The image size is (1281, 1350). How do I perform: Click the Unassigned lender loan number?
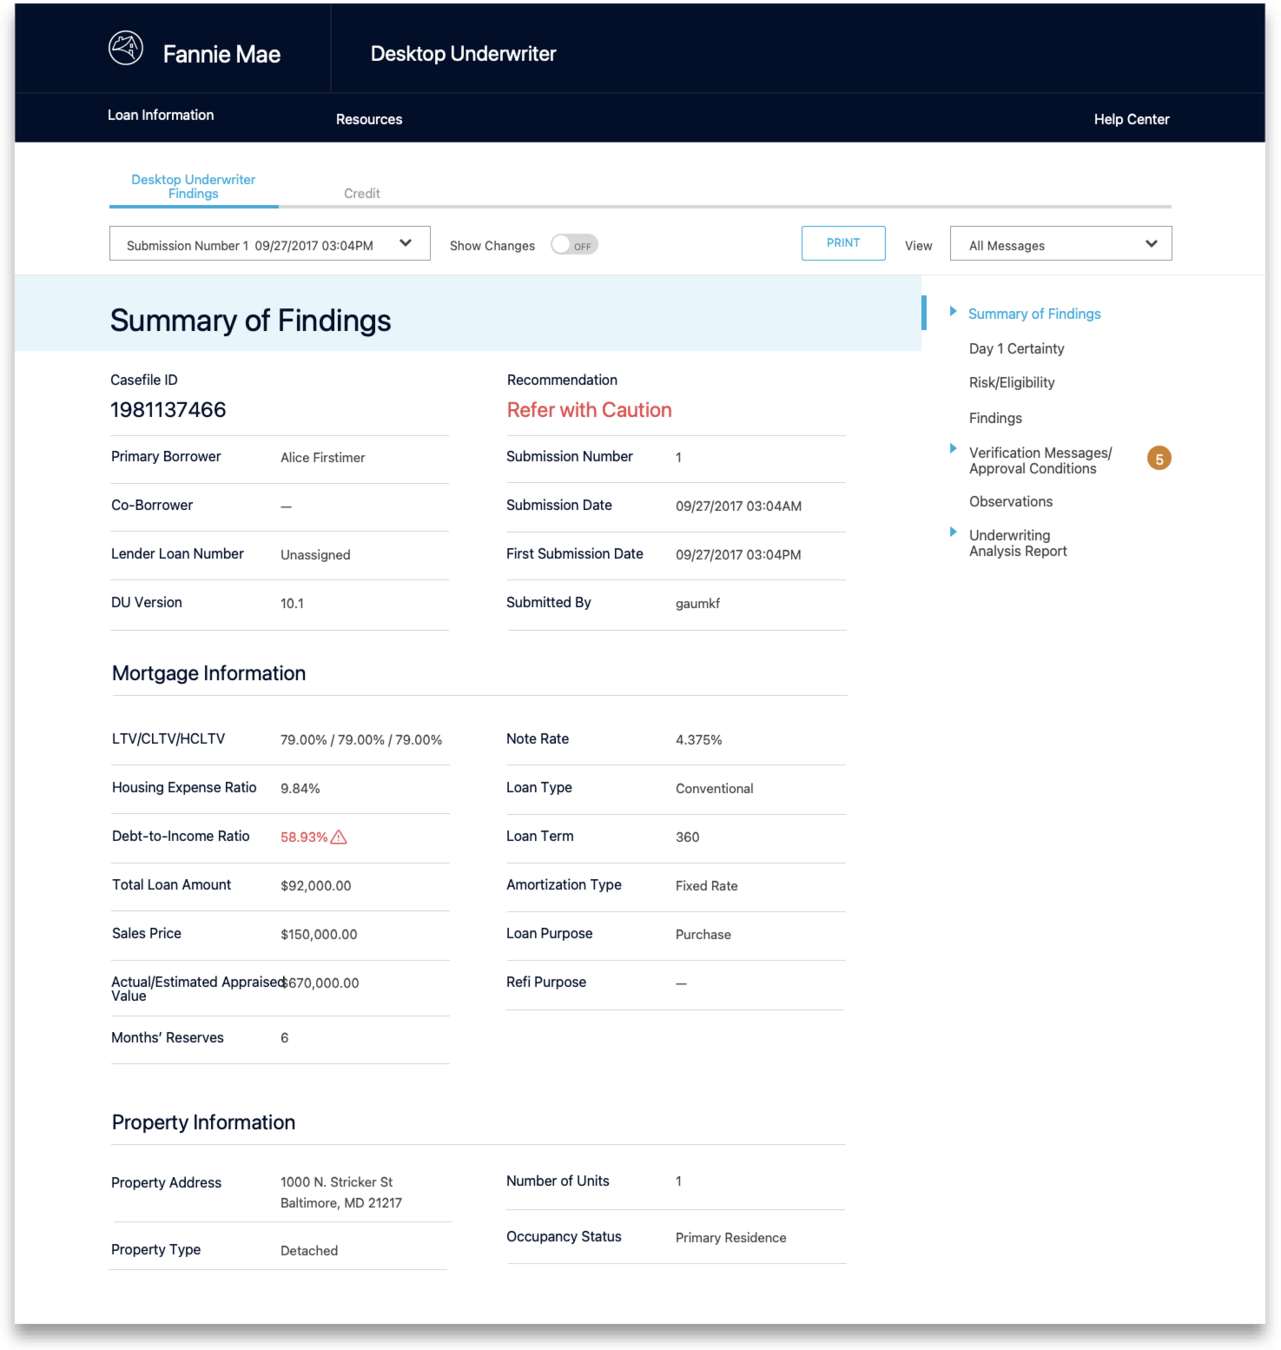tap(315, 555)
